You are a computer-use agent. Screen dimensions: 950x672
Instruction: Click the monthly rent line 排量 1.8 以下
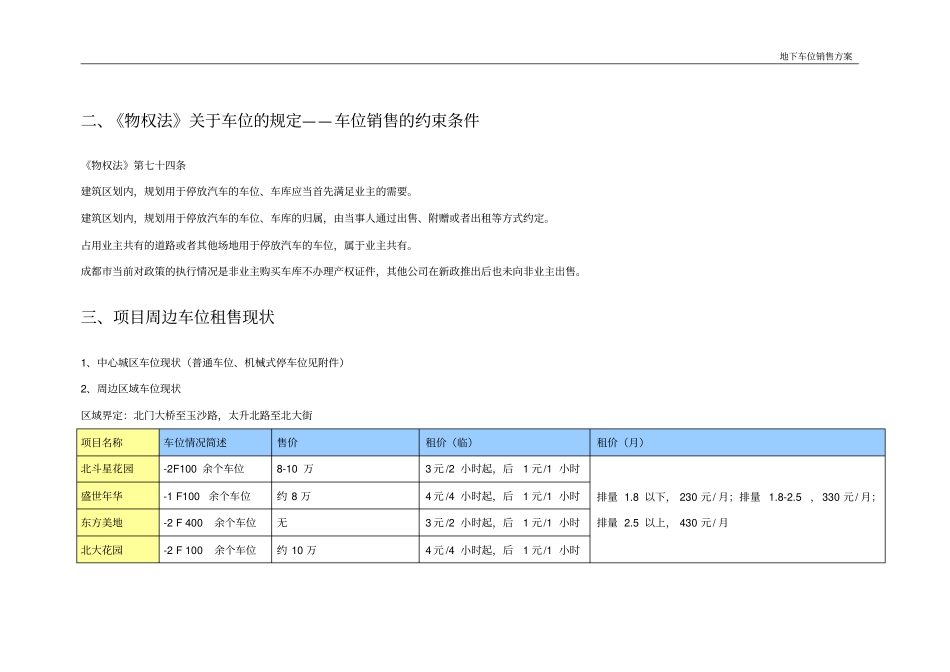pos(736,497)
